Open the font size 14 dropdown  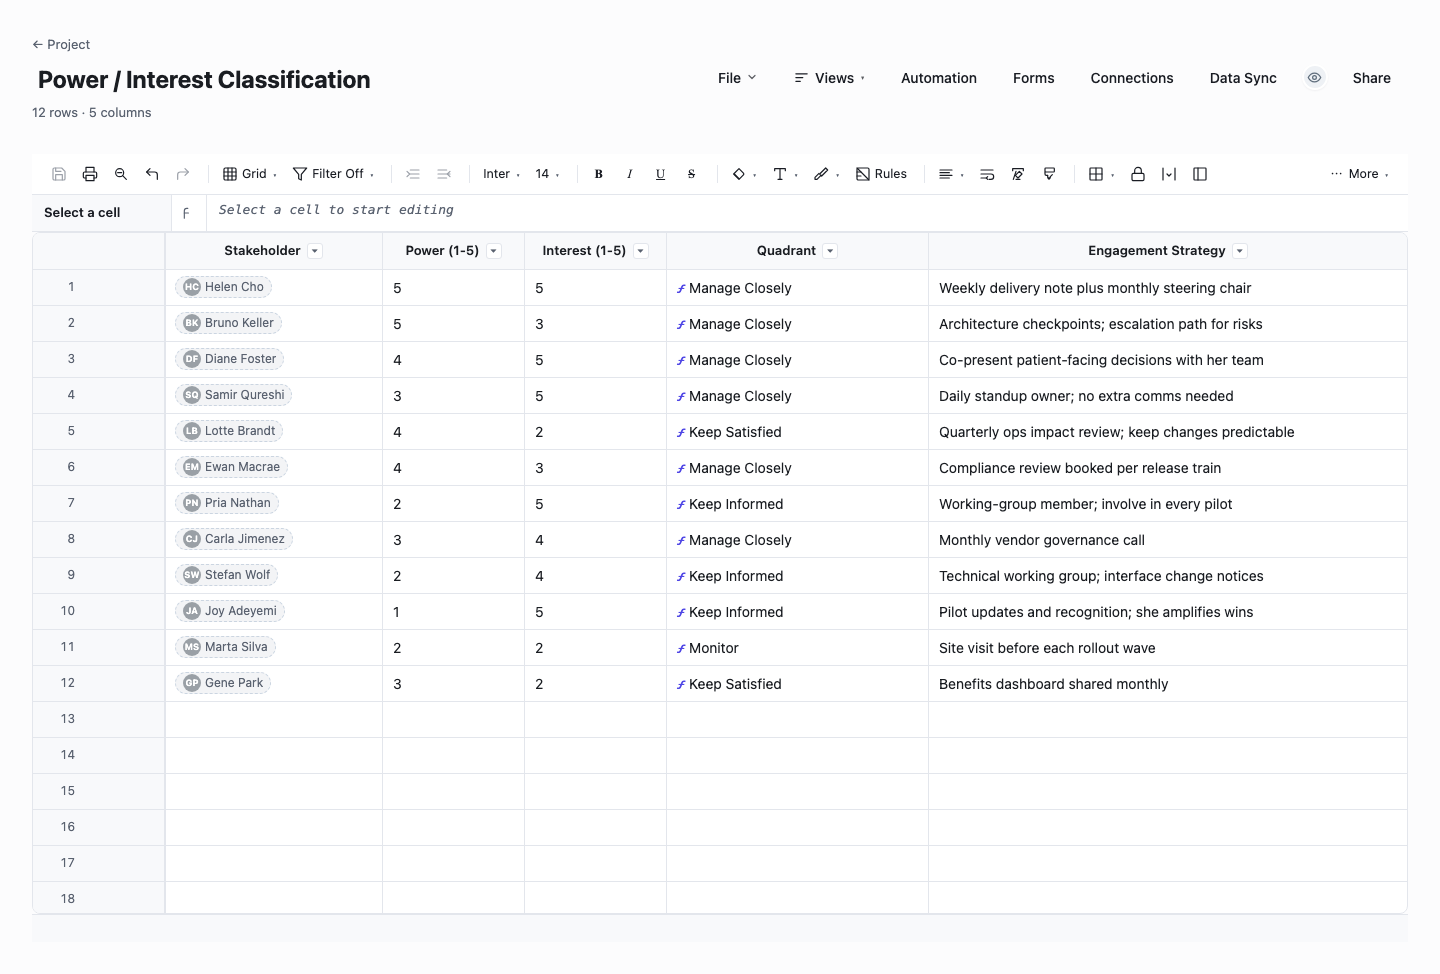tap(547, 174)
